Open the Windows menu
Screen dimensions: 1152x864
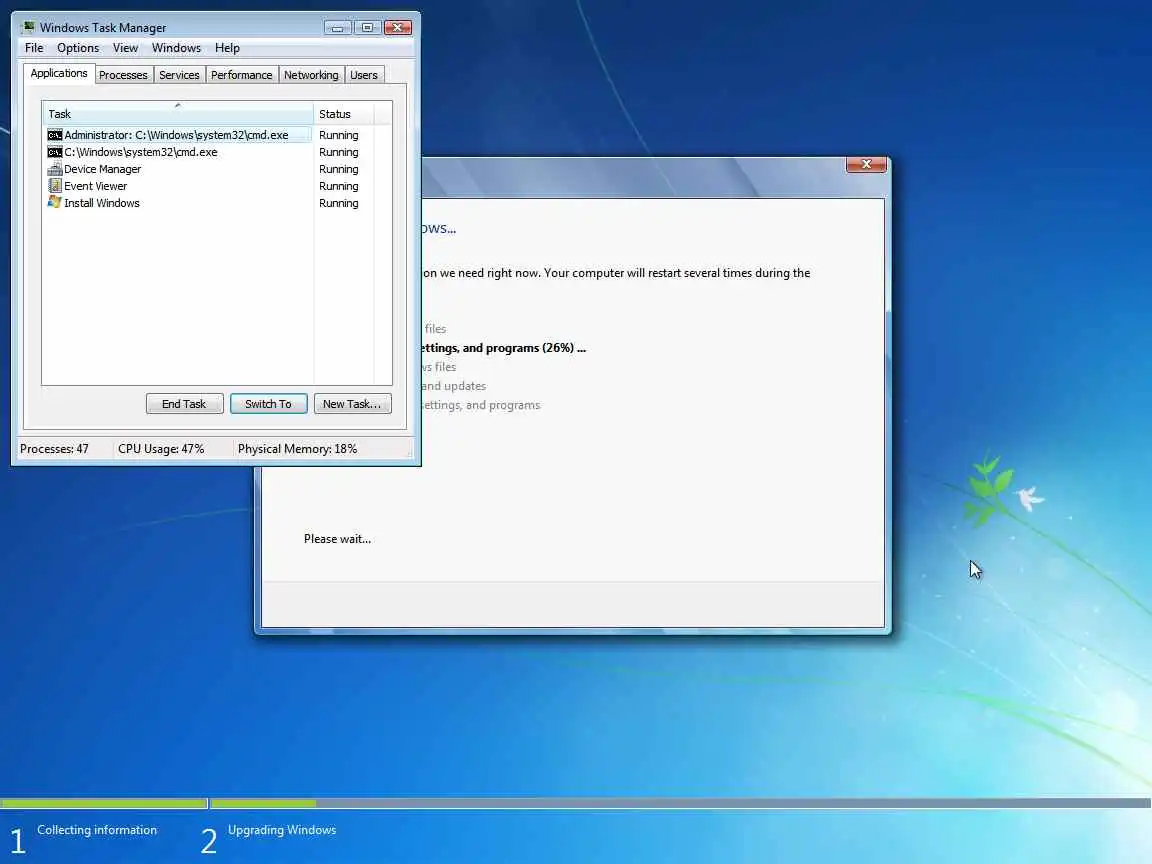coord(176,48)
